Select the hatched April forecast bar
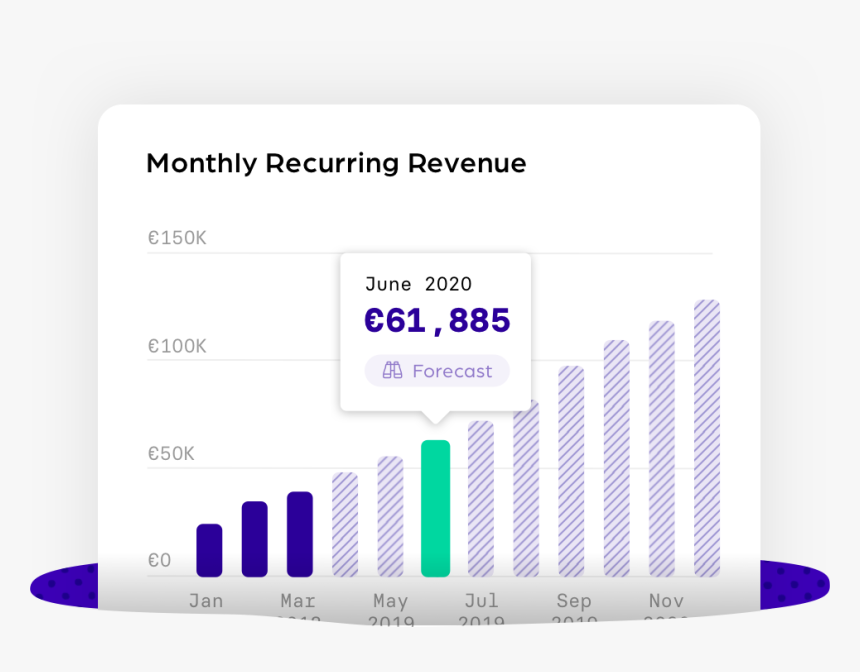Screen dimensions: 860x672 coord(345,524)
